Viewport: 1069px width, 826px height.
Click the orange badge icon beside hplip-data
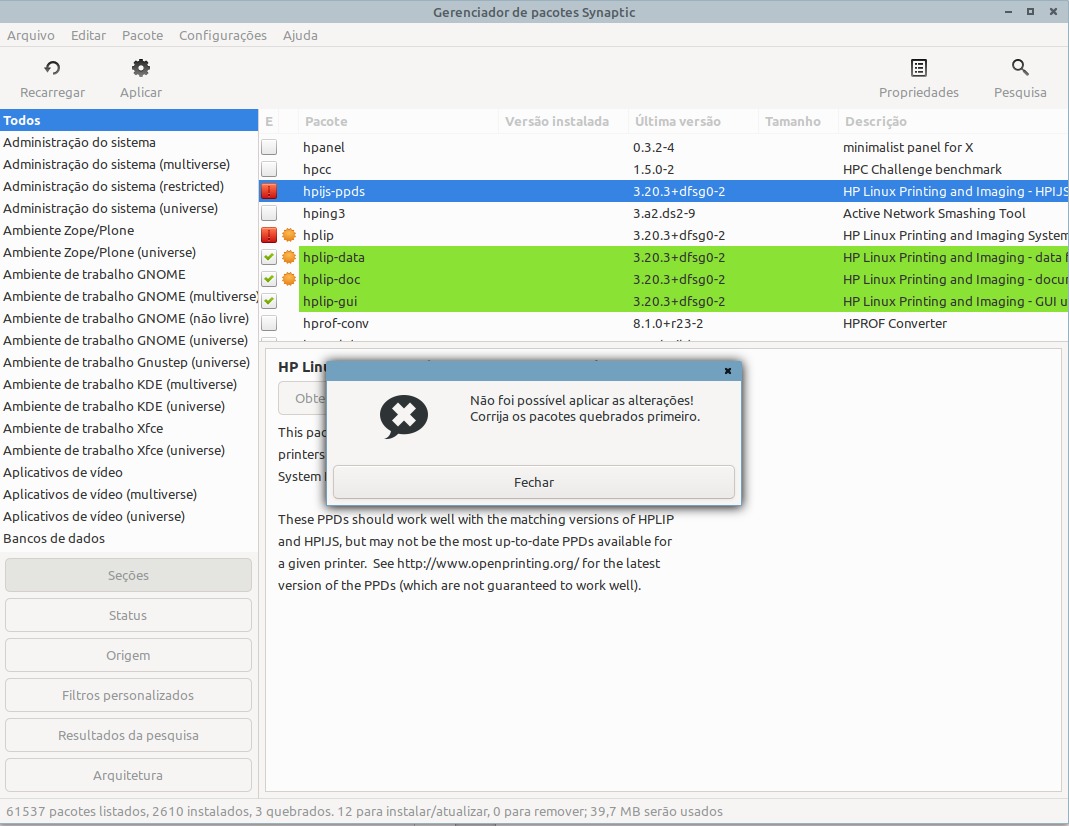[x=289, y=257]
